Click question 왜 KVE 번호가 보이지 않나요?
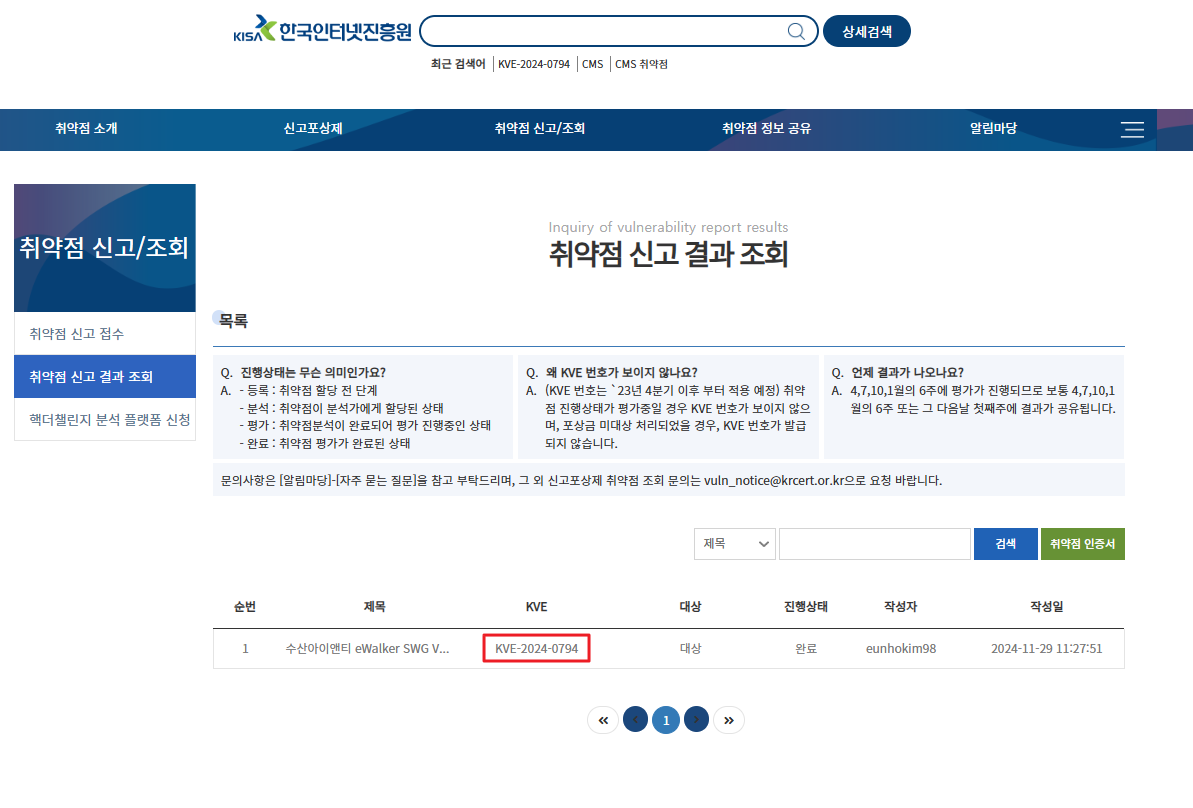 [x=621, y=372]
